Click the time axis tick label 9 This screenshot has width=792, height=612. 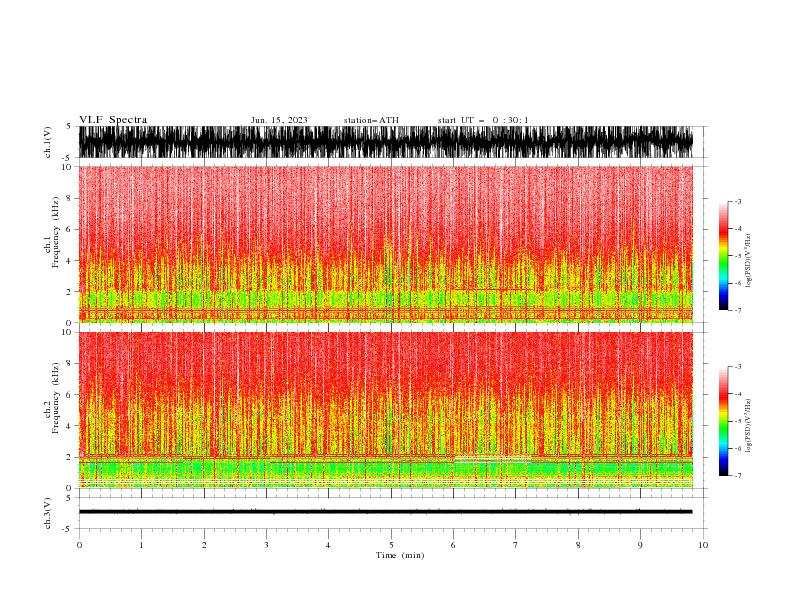(640, 545)
